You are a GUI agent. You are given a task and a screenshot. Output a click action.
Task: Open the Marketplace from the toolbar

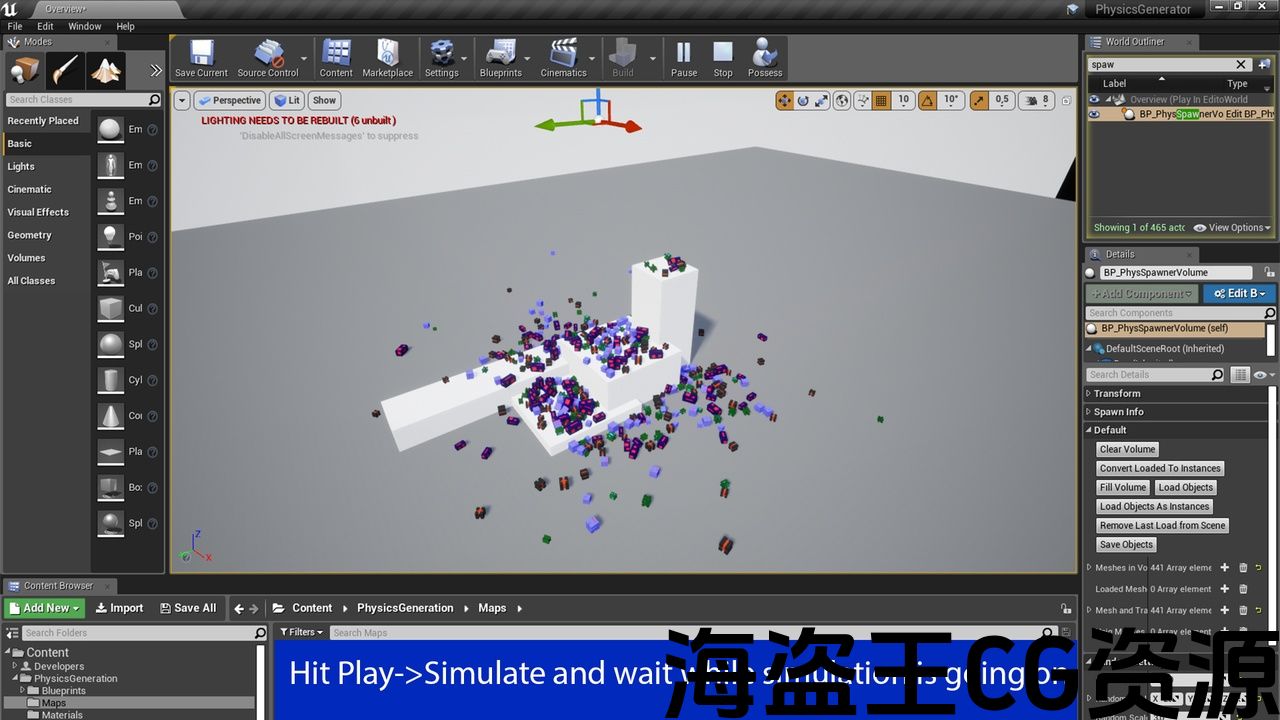387,59
